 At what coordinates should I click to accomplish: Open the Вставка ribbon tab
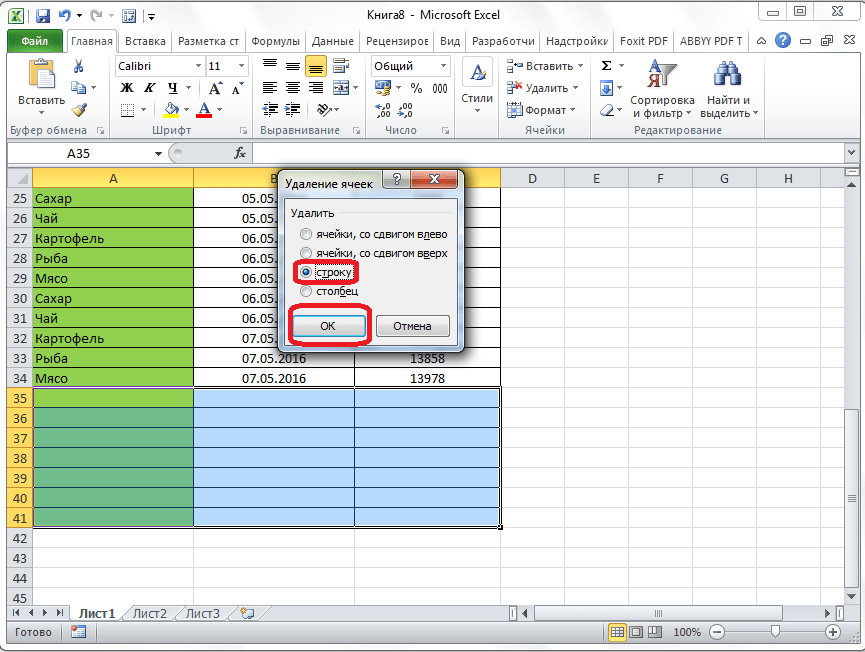[145, 41]
